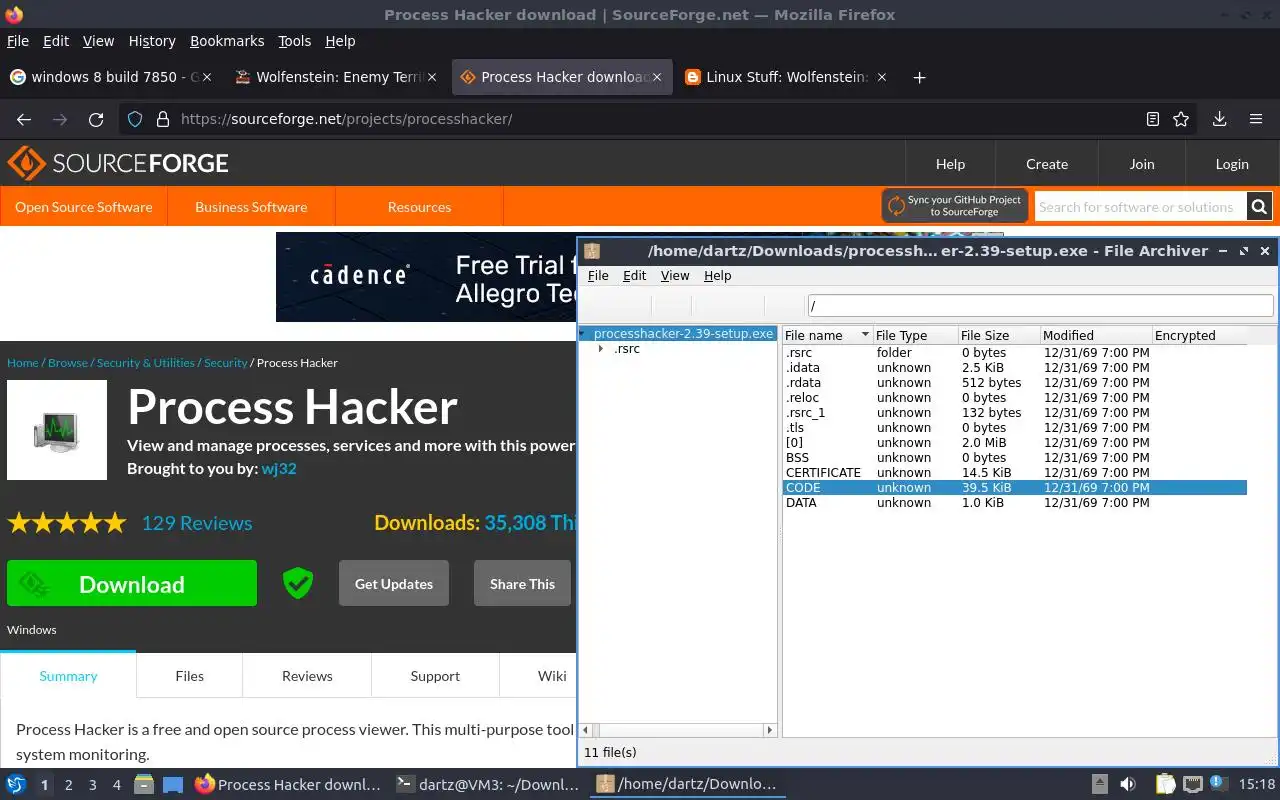The image size is (1280, 800).
Task: Open the Support tab on SourceForge page
Action: pos(435,676)
